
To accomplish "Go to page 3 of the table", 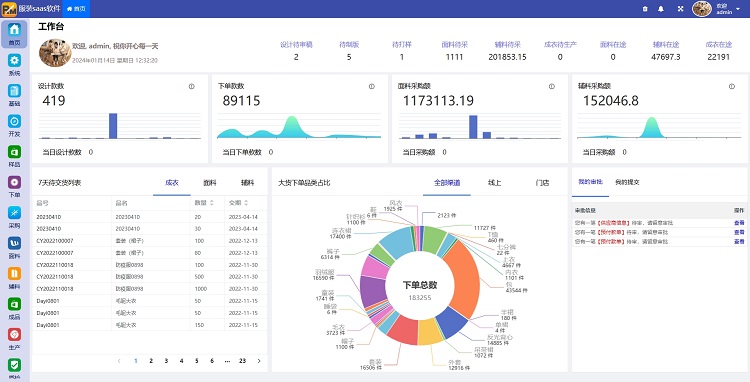I will [x=166, y=361].
